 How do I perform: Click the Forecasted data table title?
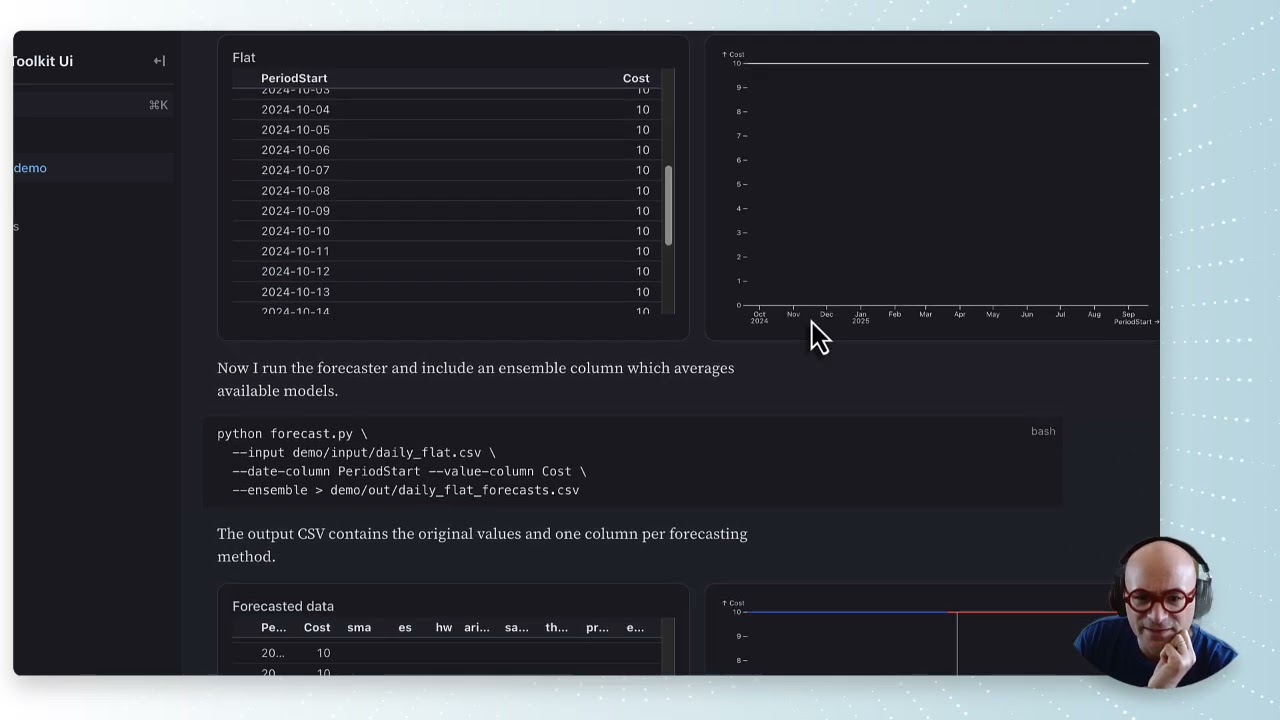283,606
